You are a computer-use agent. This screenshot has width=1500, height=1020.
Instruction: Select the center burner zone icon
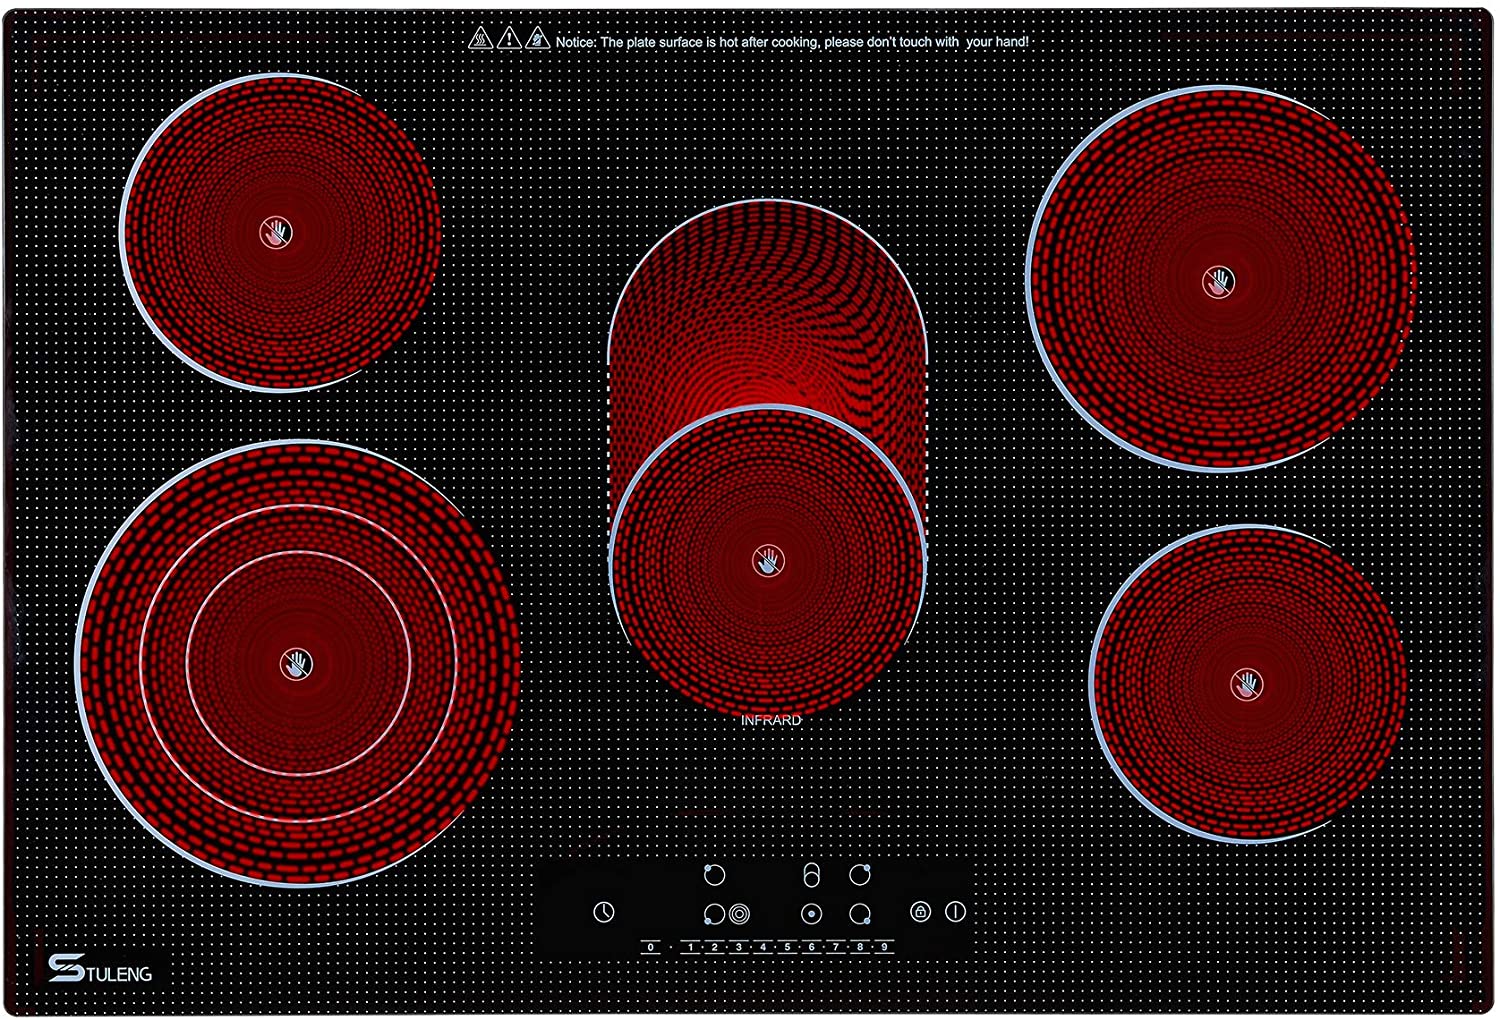click(811, 913)
